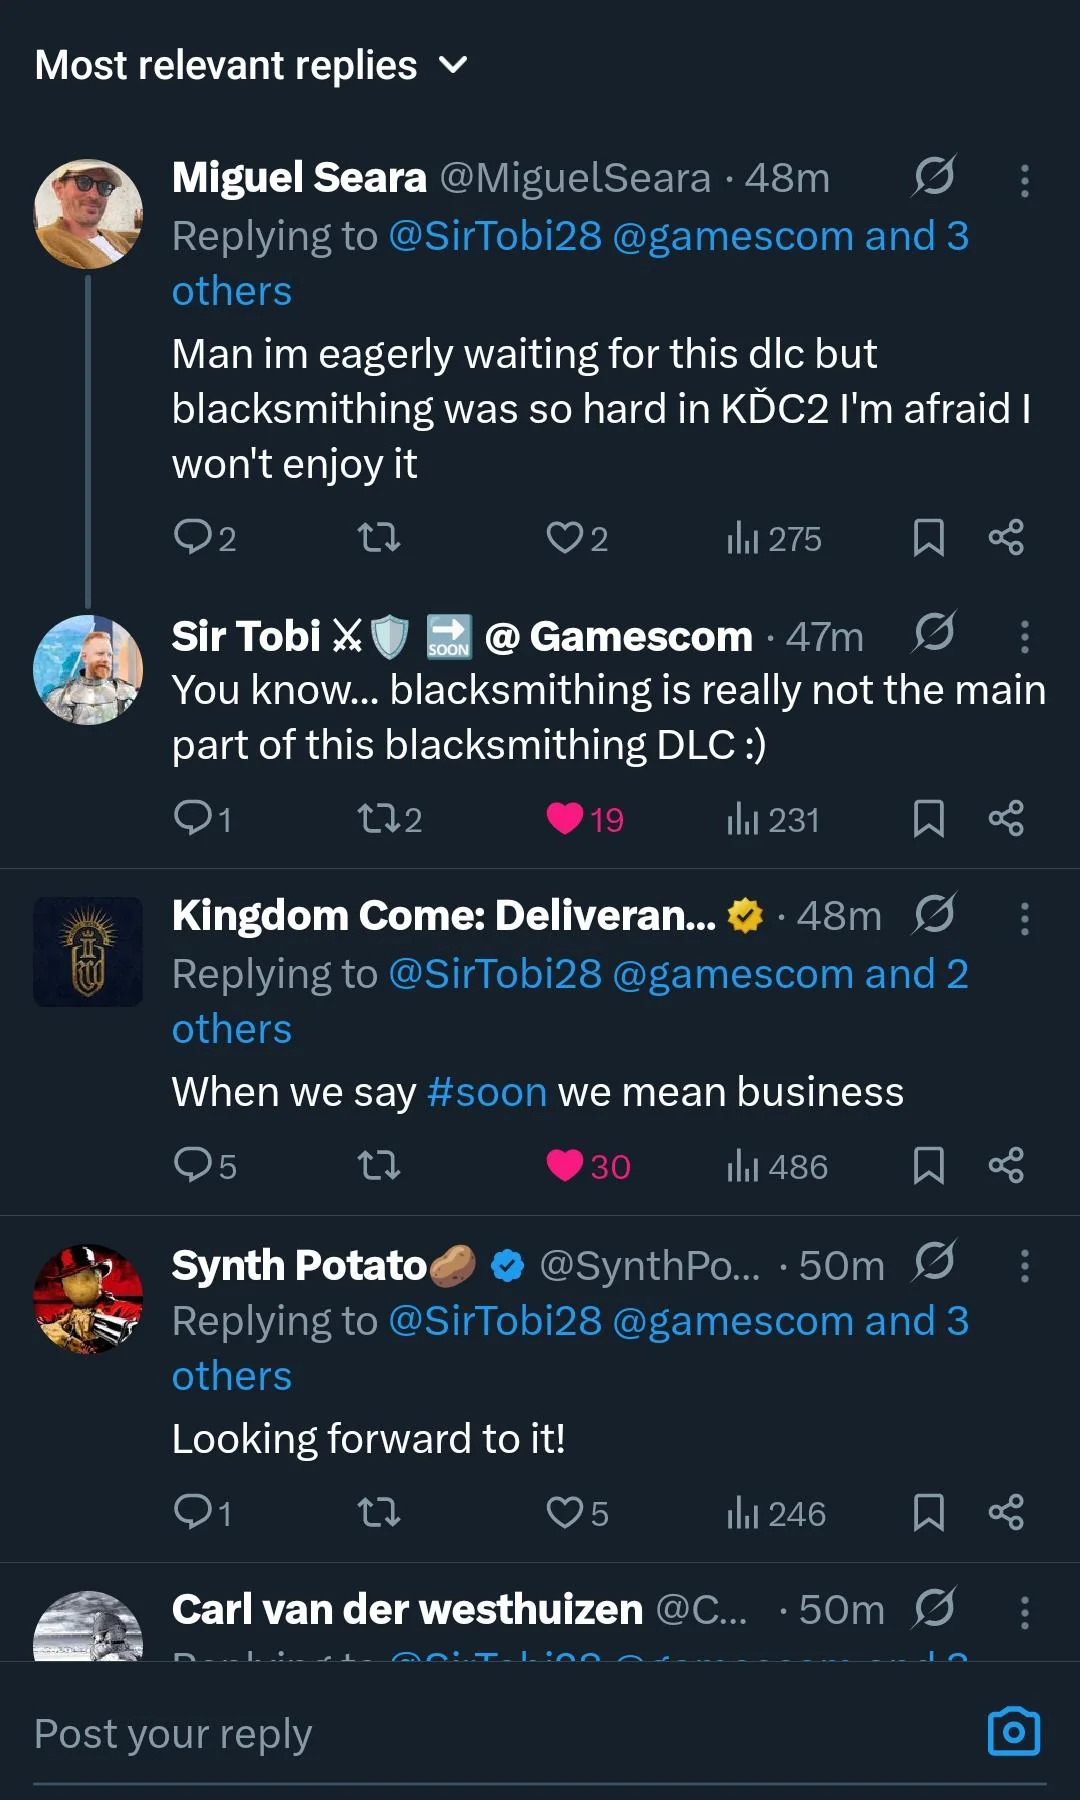Repost Sir Tobi's blacksmithing reply
Image resolution: width=1080 pixels, height=1800 pixels.
pos(389,819)
